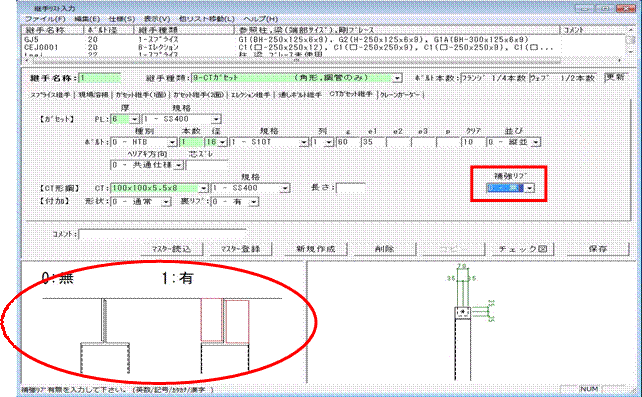The image size is (642, 397).
Task: Open the ファイル(F) menu
Action: 45,19
